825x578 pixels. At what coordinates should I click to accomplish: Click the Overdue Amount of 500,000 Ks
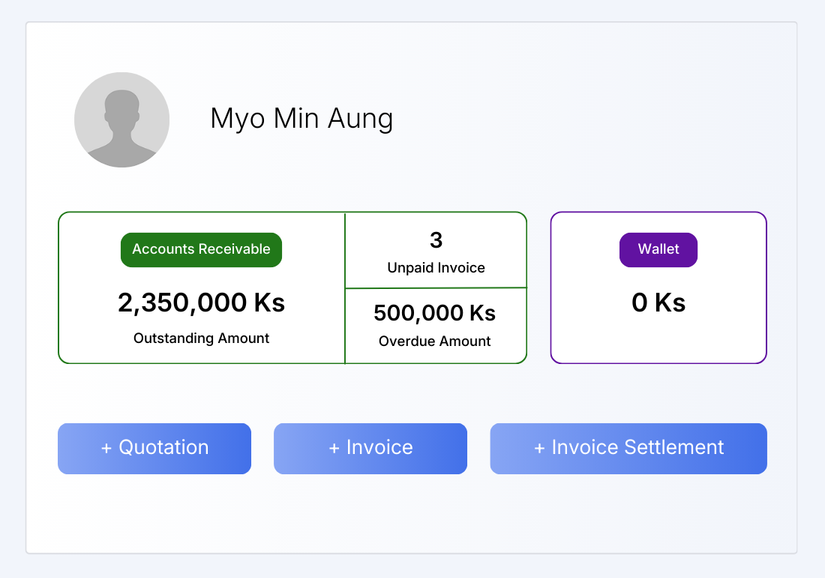[435, 312]
